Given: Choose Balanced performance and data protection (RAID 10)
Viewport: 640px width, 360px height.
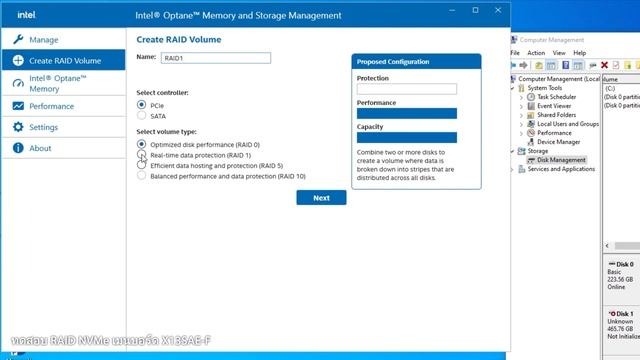Looking at the screenshot, I should pyautogui.click(x=141, y=176).
